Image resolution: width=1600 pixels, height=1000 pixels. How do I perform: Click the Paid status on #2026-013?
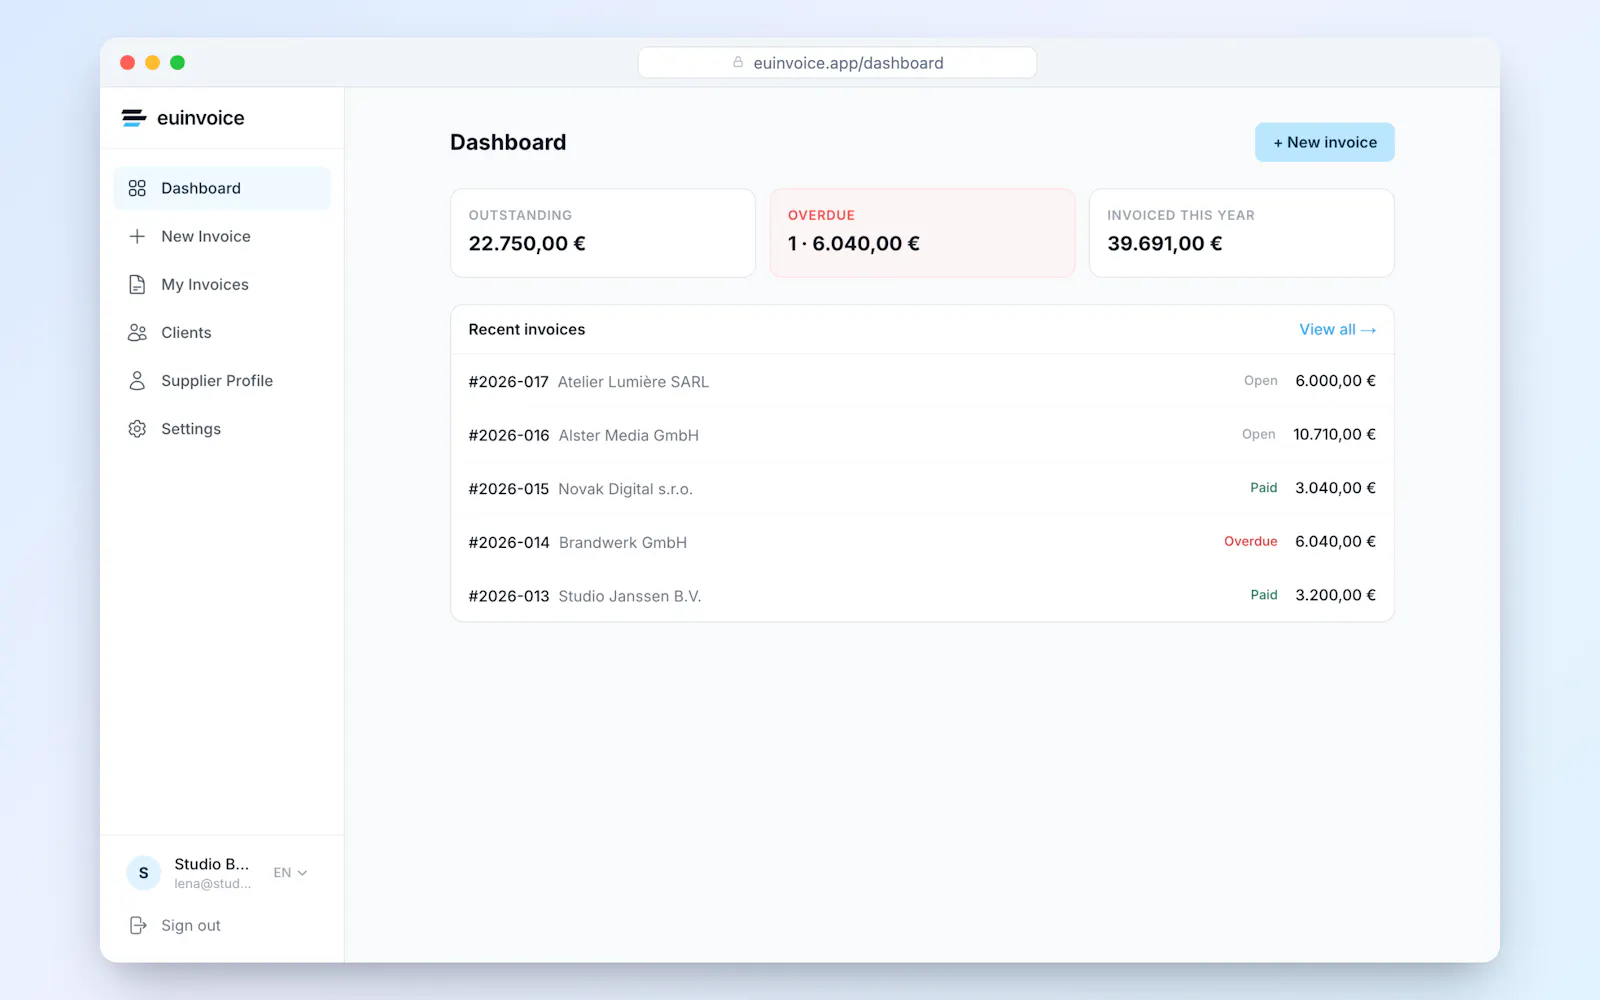[1263, 595]
